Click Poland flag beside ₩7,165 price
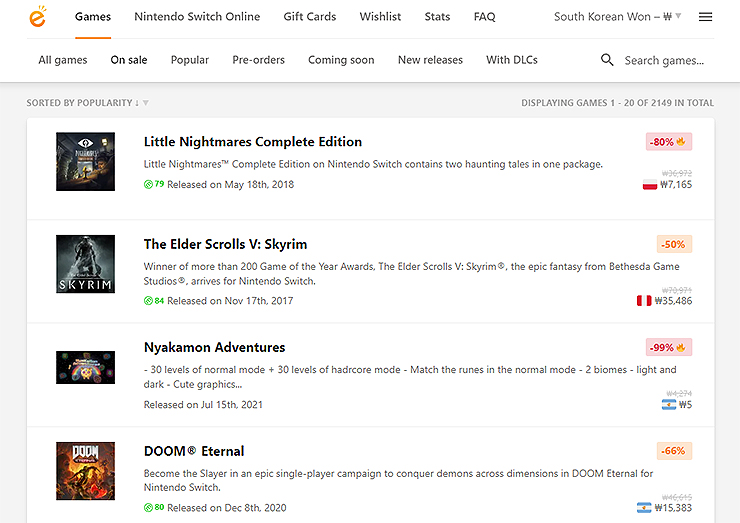The width and height of the screenshot is (740, 523). click(x=649, y=185)
